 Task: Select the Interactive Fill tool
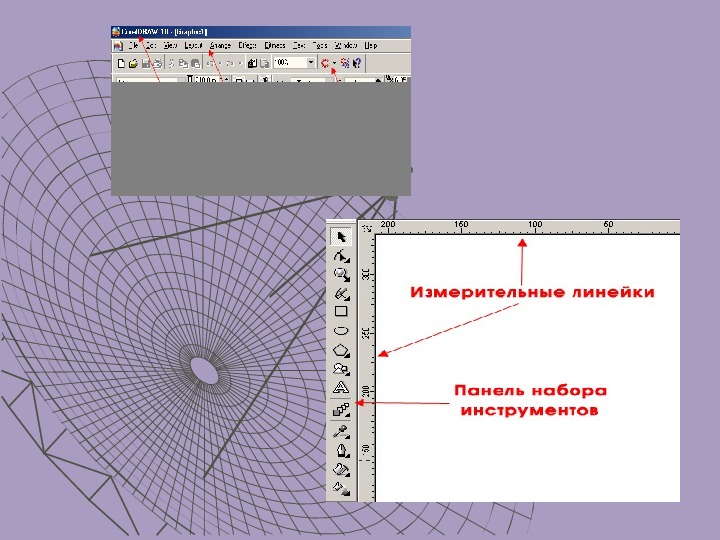pyautogui.click(x=341, y=488)
